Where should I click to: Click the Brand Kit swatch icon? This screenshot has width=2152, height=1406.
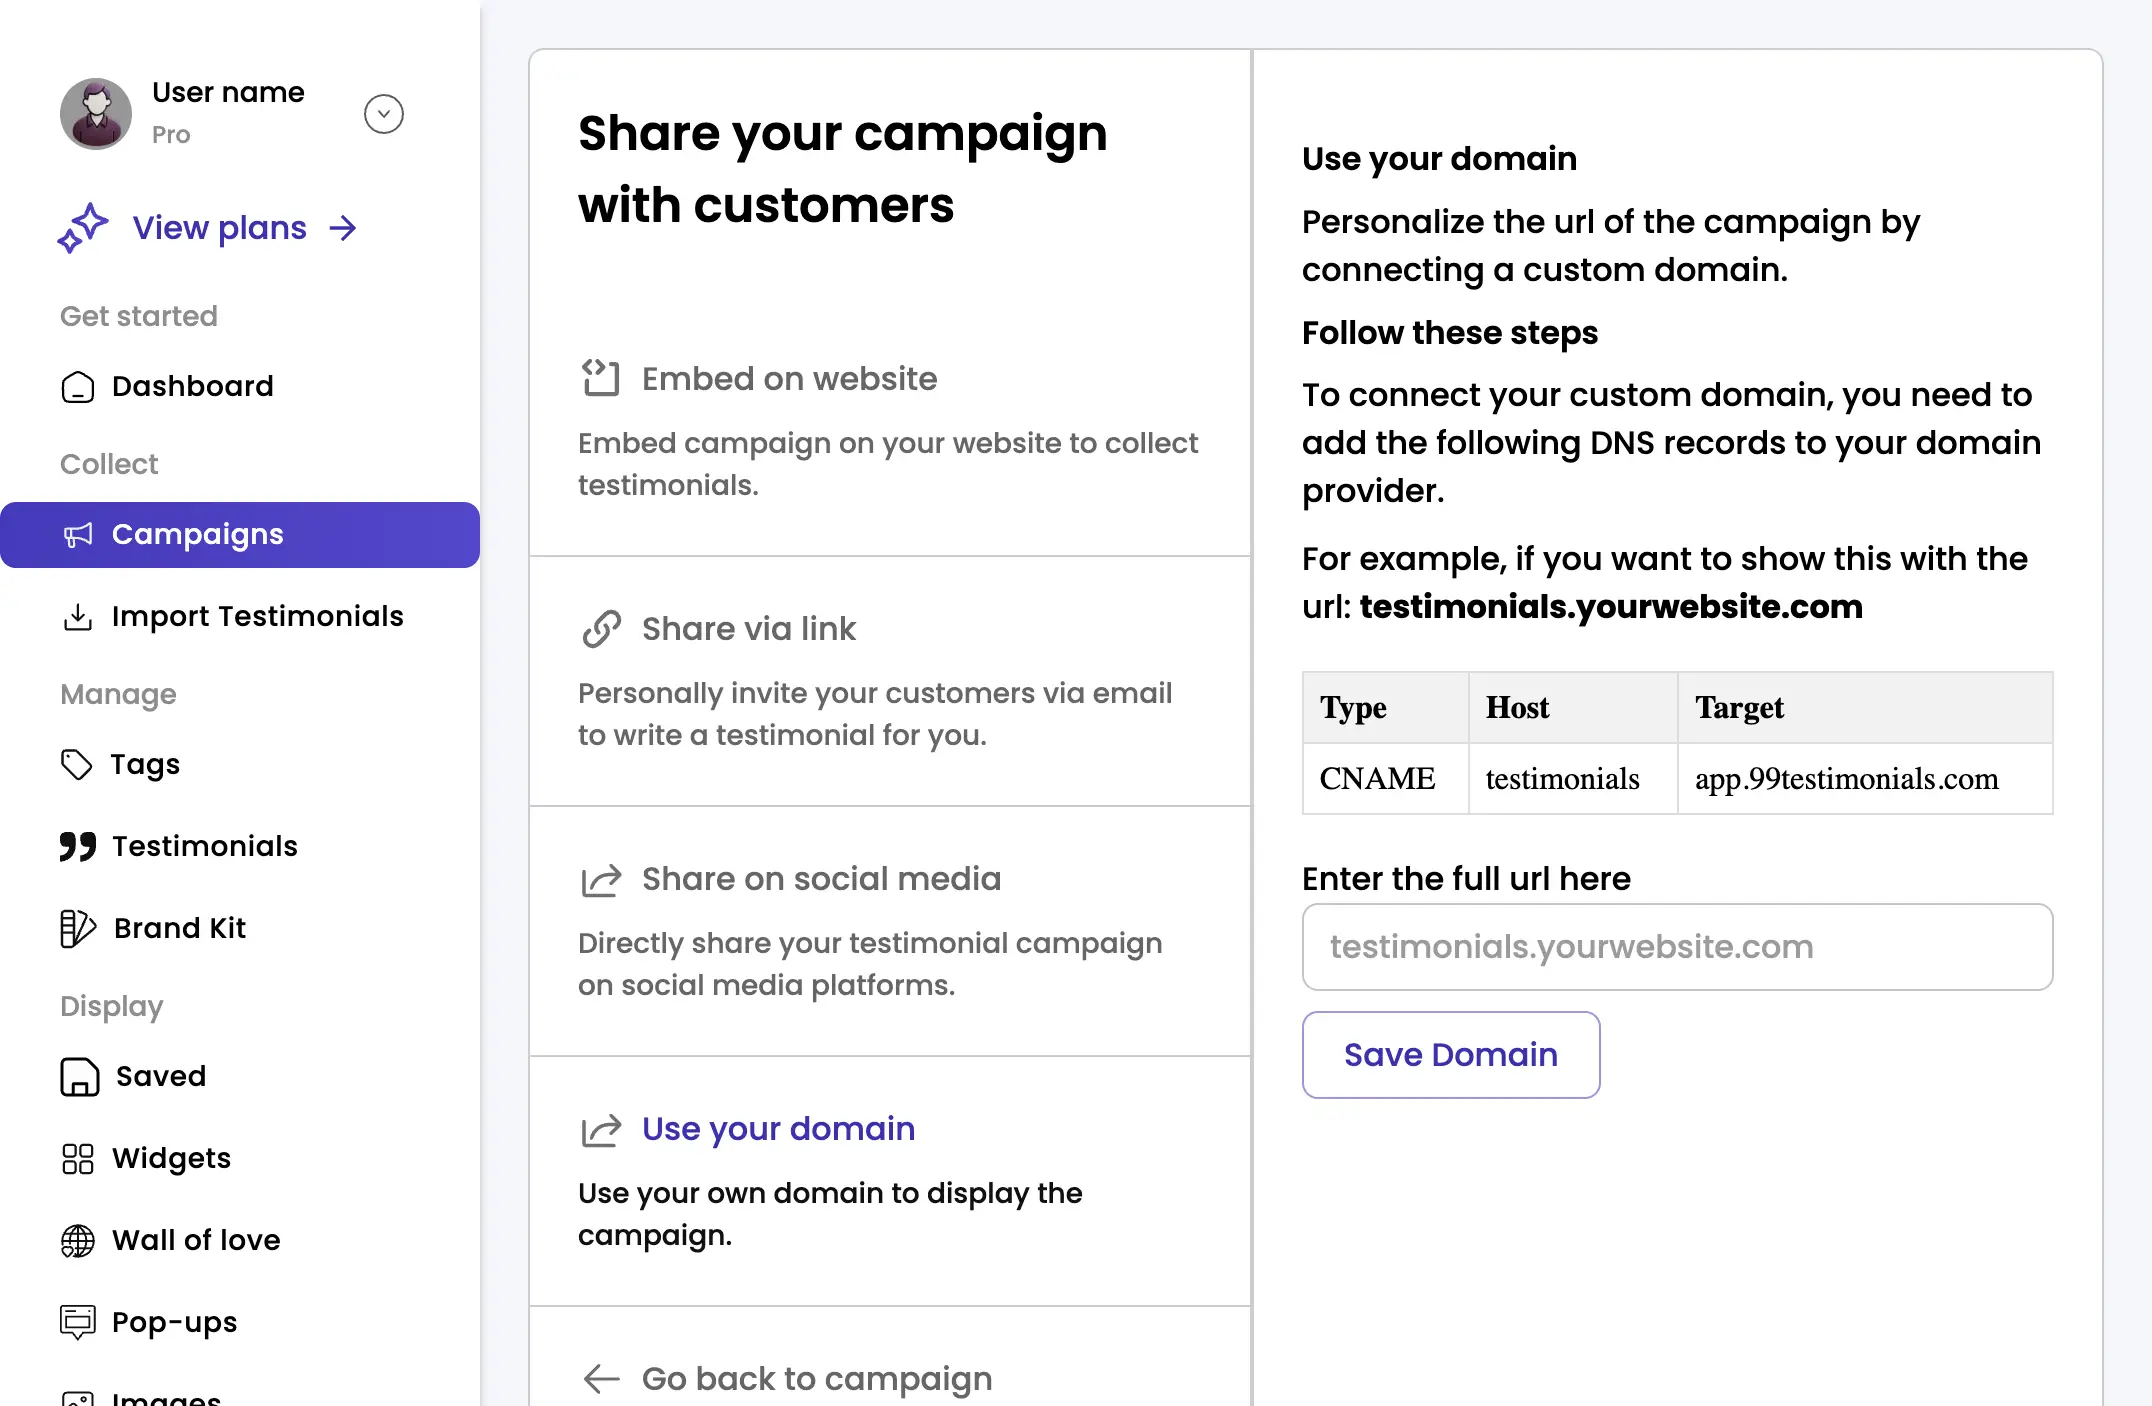[78, 929]
